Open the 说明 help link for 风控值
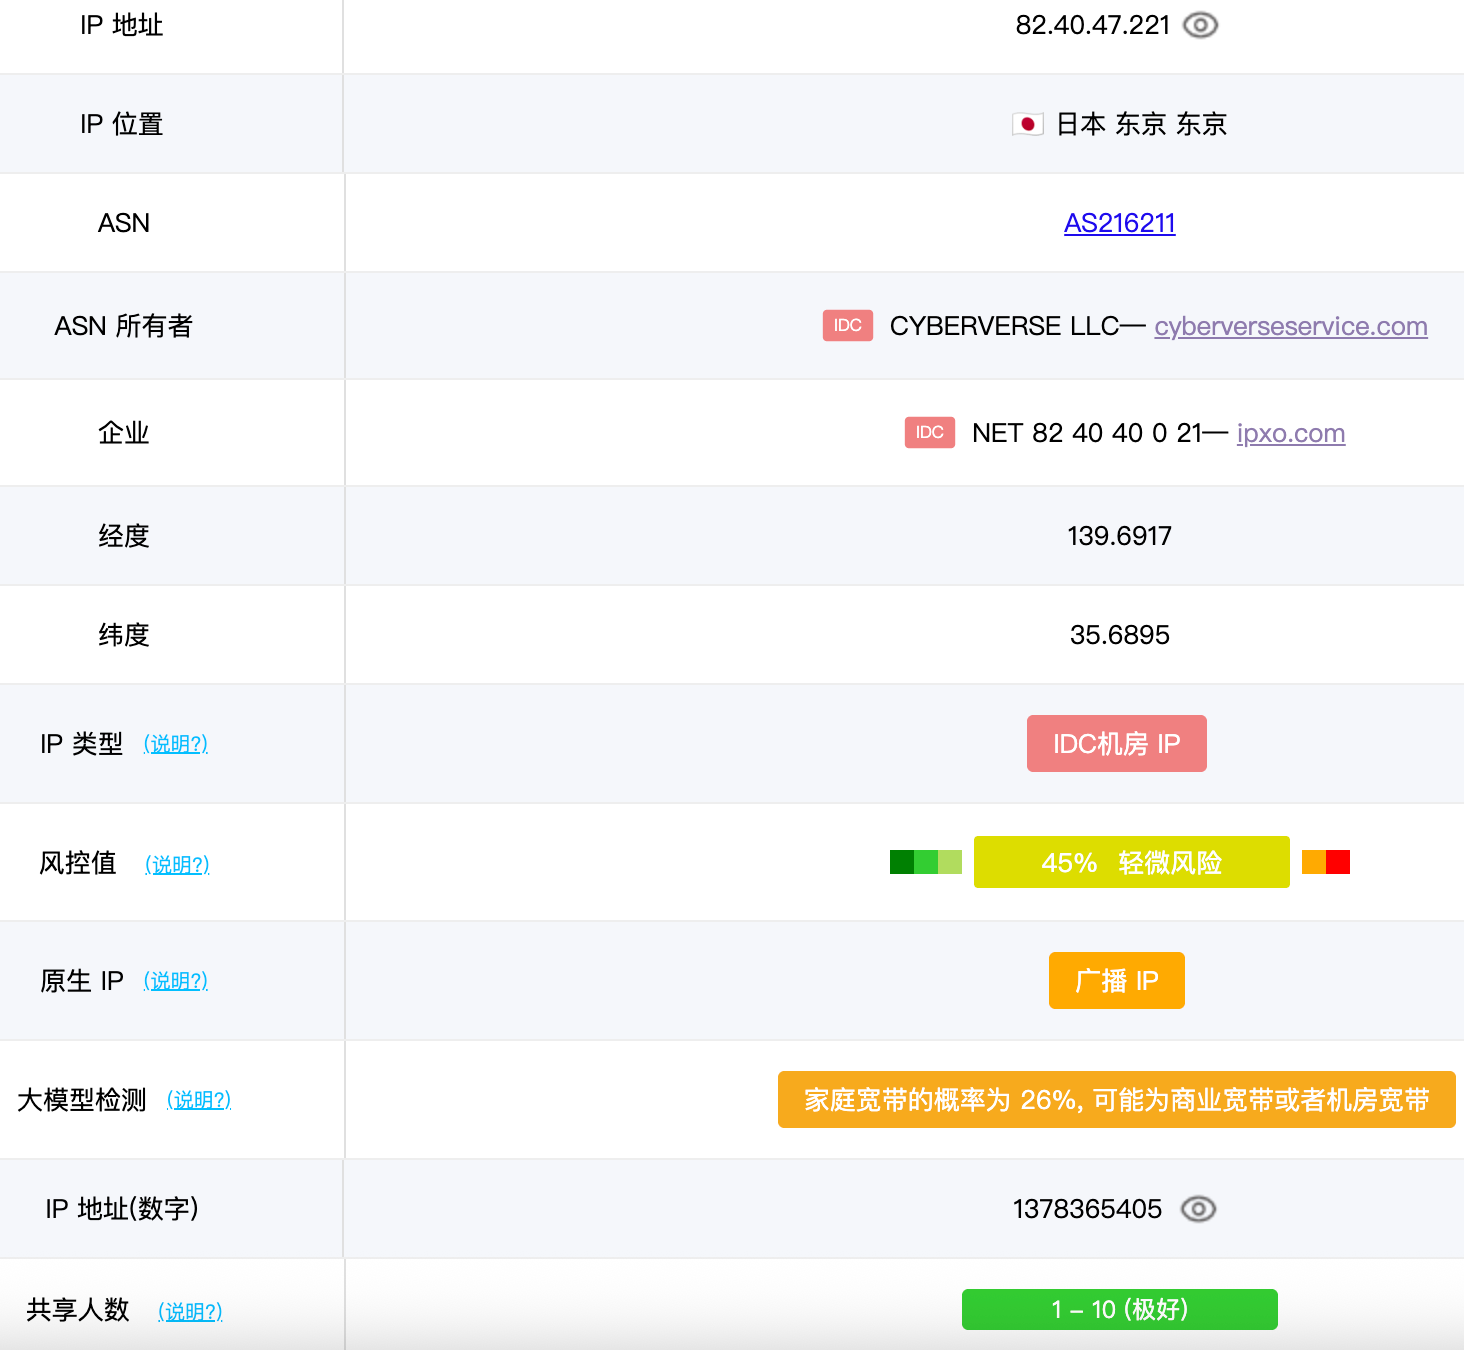The image size is (1464, 1350). tap(177, 864)
